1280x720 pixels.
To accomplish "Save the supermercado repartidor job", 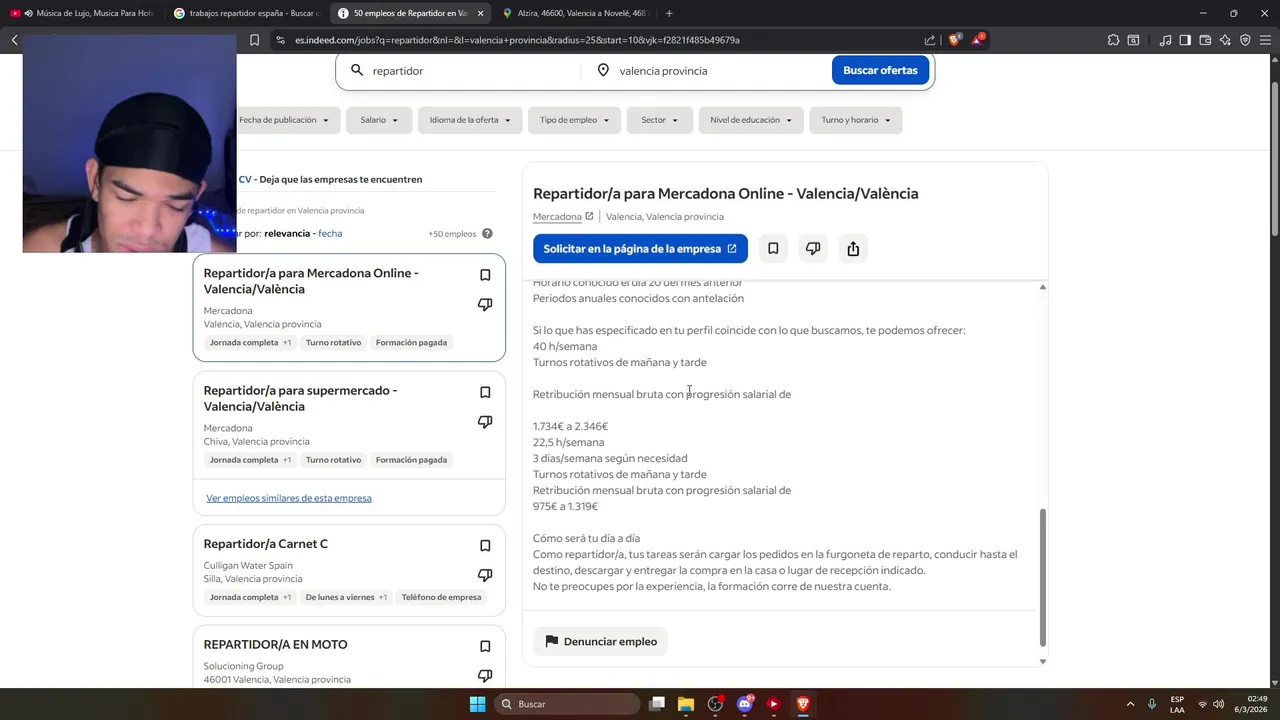I will pyautogui.click(x=485, y=392).
